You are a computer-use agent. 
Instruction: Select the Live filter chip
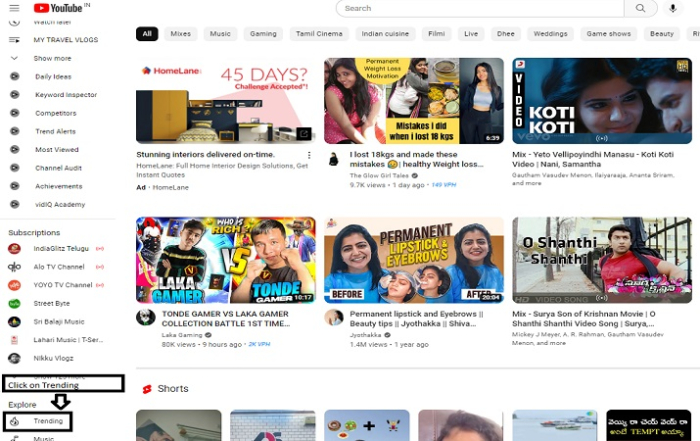471,33
